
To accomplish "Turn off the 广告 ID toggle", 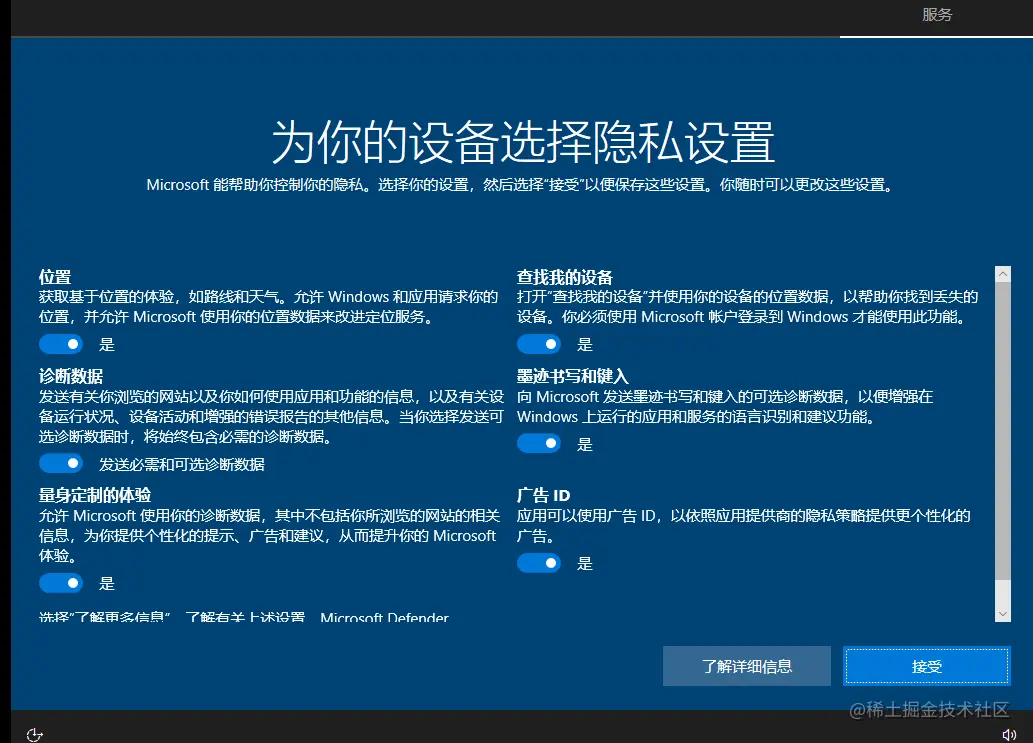I will pos(538,563).
